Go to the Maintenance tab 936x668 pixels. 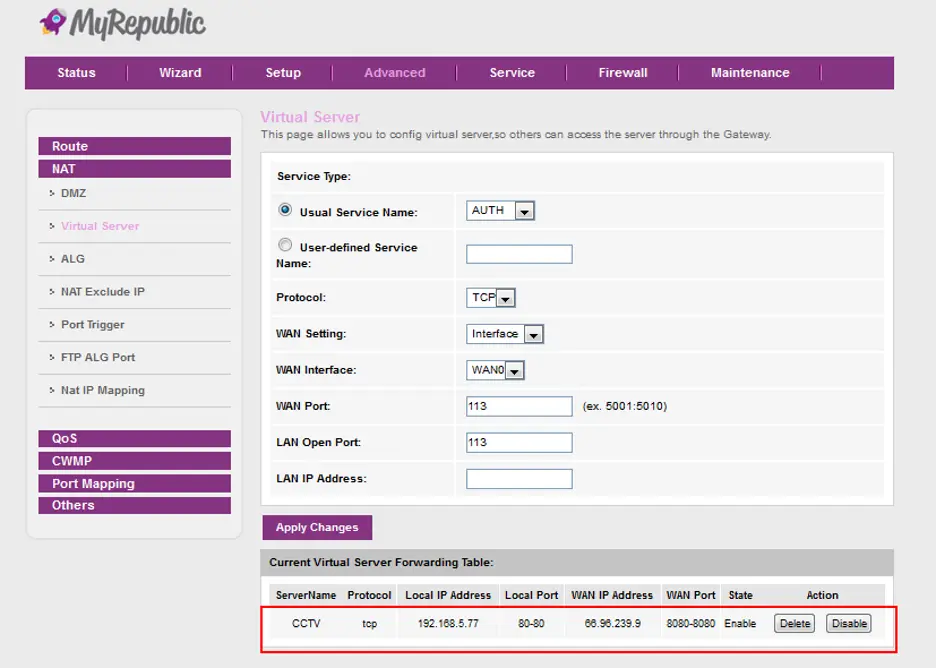tap(750, 73)
